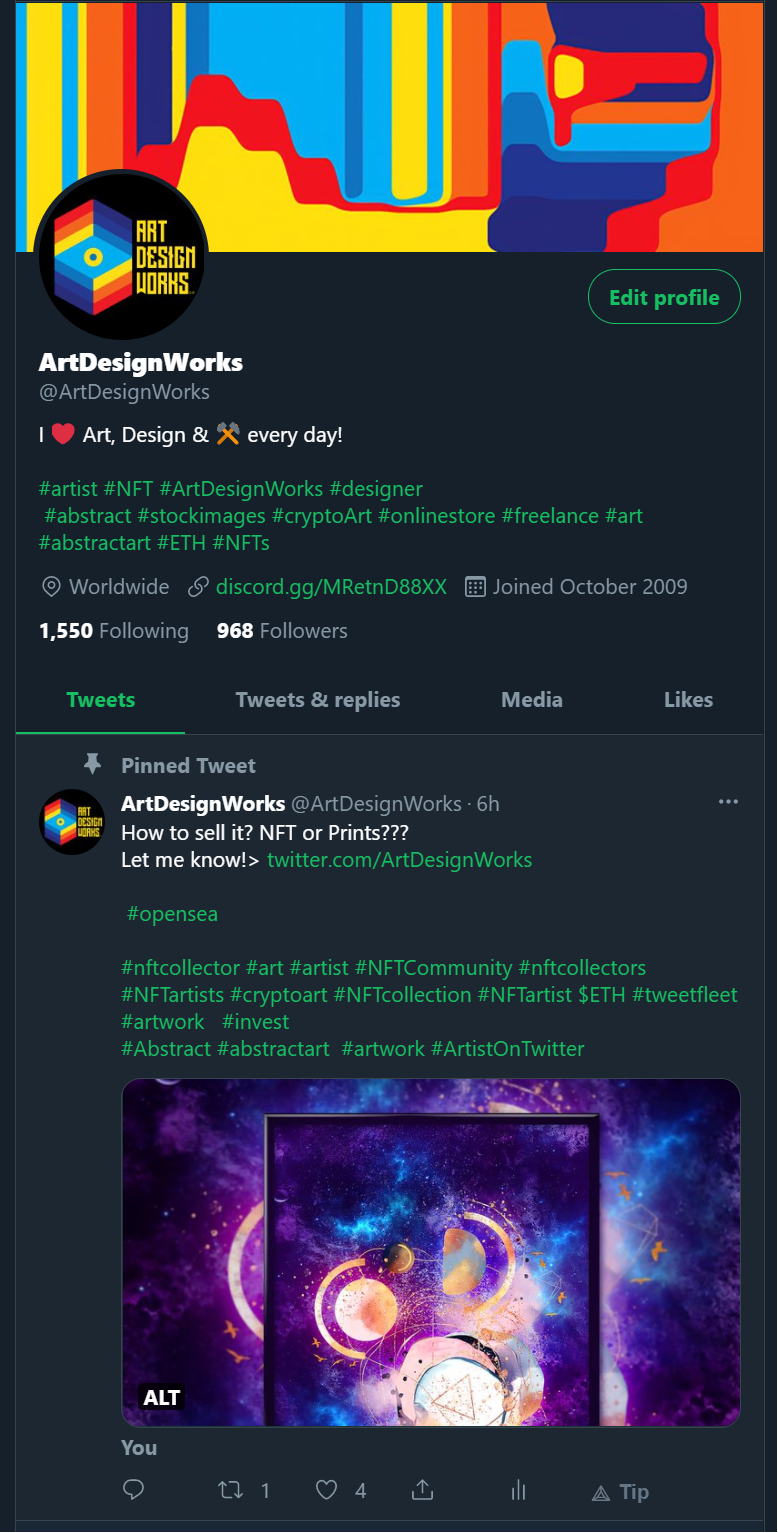Click the small avatar beside pinned tweet
778x1533 pixels.
click(72, 821)
